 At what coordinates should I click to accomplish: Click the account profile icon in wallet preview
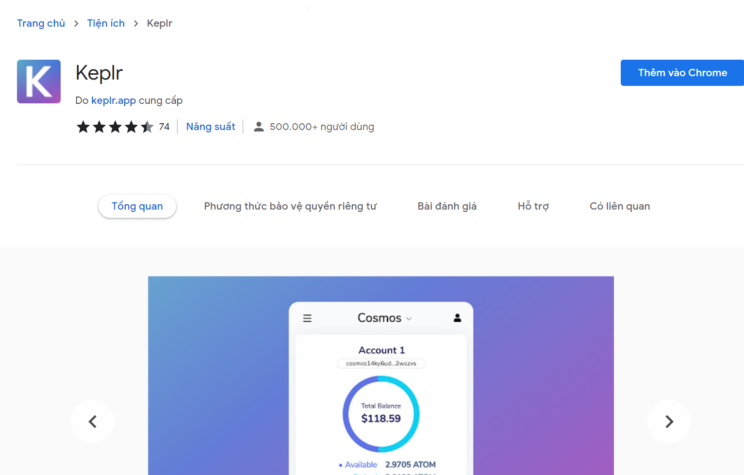coord(457,318)
